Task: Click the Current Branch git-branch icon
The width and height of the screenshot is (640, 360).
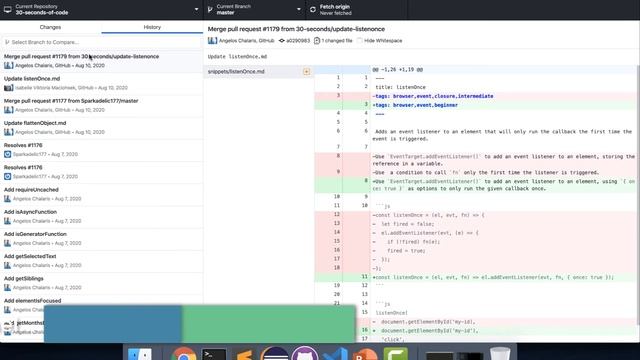Action: 210,9
